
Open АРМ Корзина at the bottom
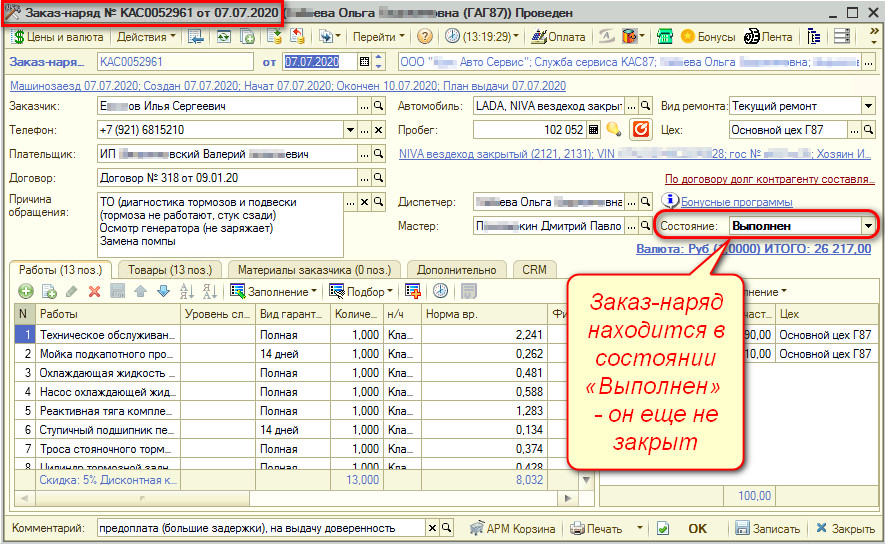512,529
